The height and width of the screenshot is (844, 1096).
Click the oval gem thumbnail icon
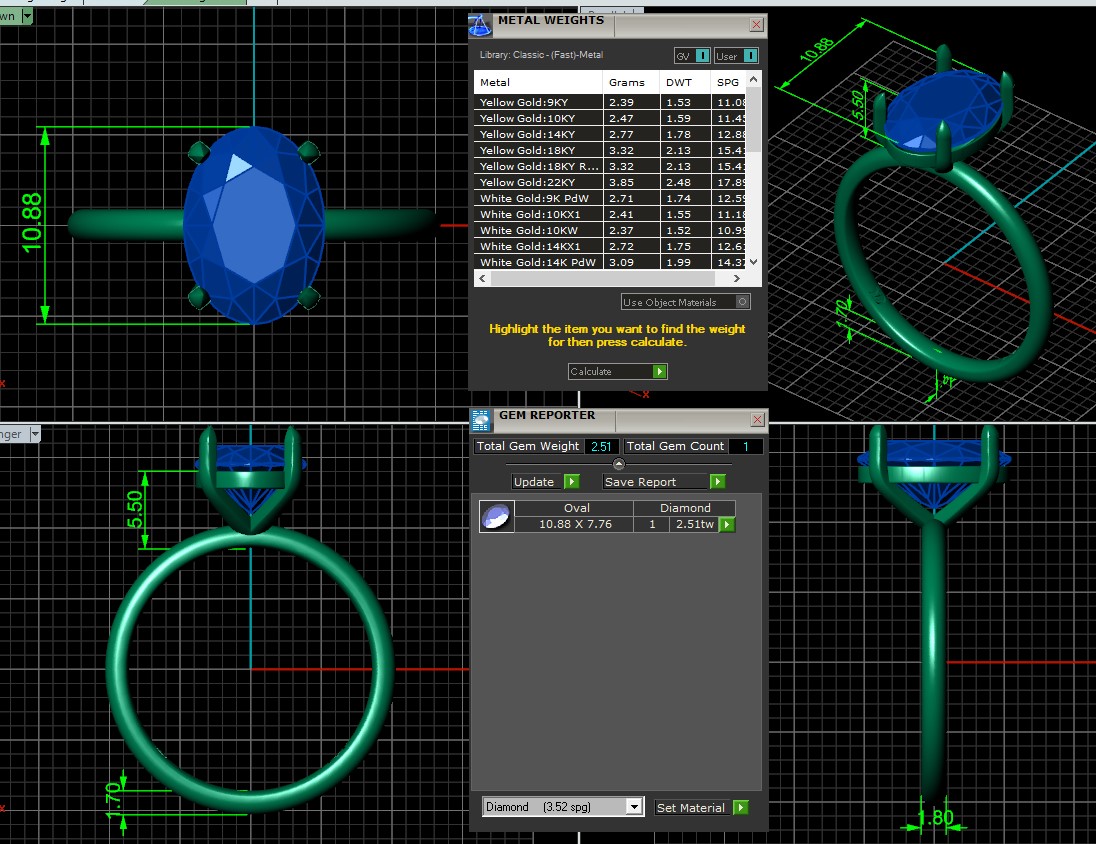click(496, 516)
